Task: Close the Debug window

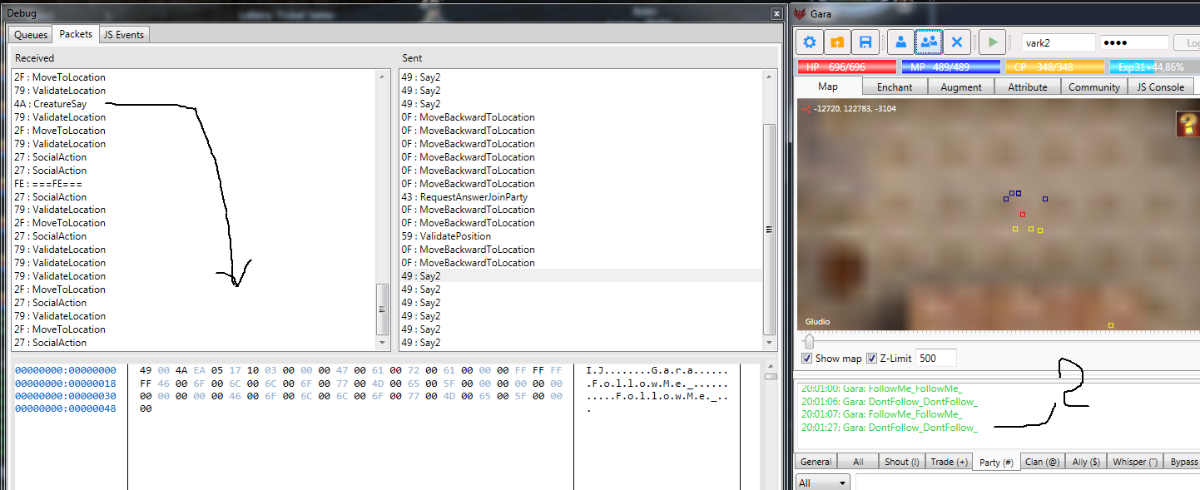Action: [777, 14]
